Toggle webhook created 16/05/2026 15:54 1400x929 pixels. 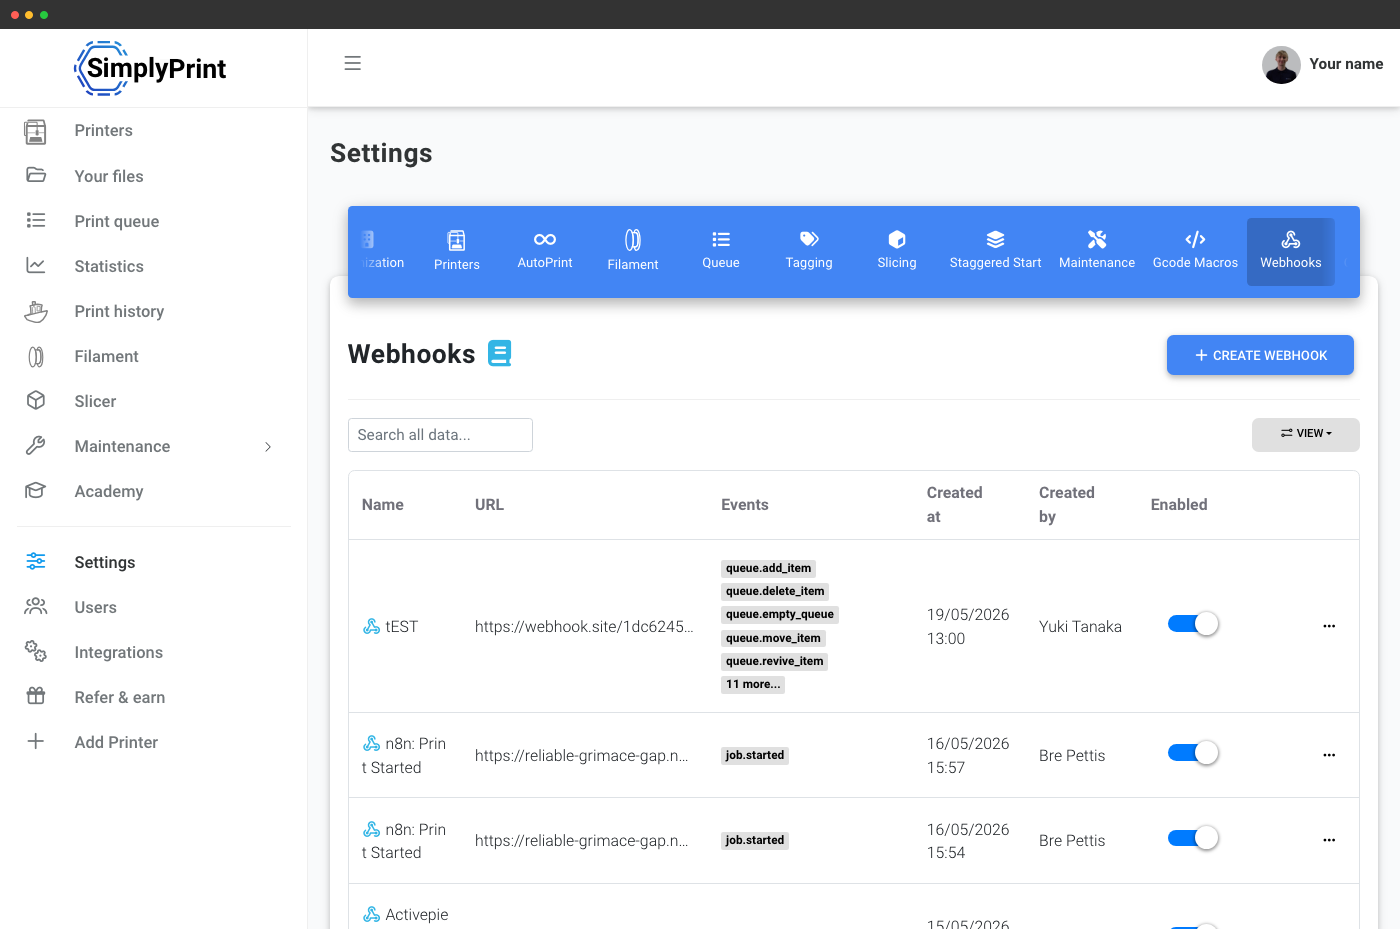[1193, 838]
